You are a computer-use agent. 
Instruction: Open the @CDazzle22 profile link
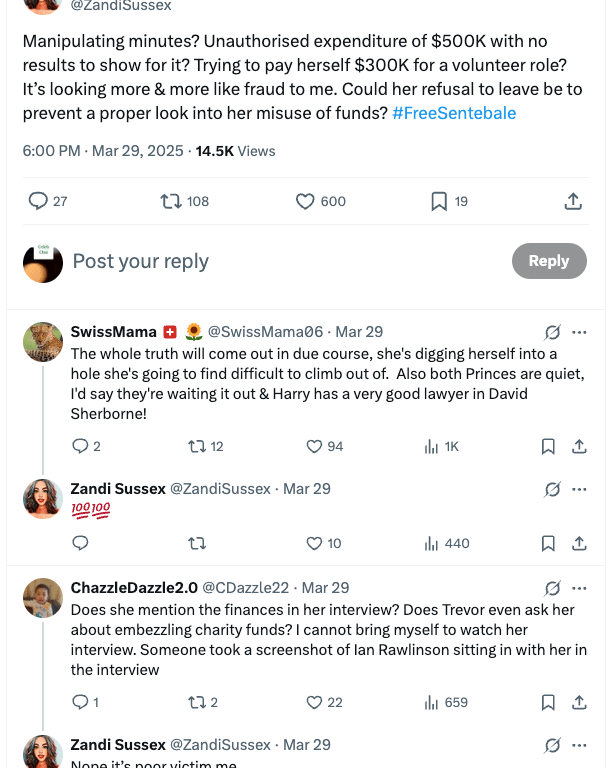245,588
